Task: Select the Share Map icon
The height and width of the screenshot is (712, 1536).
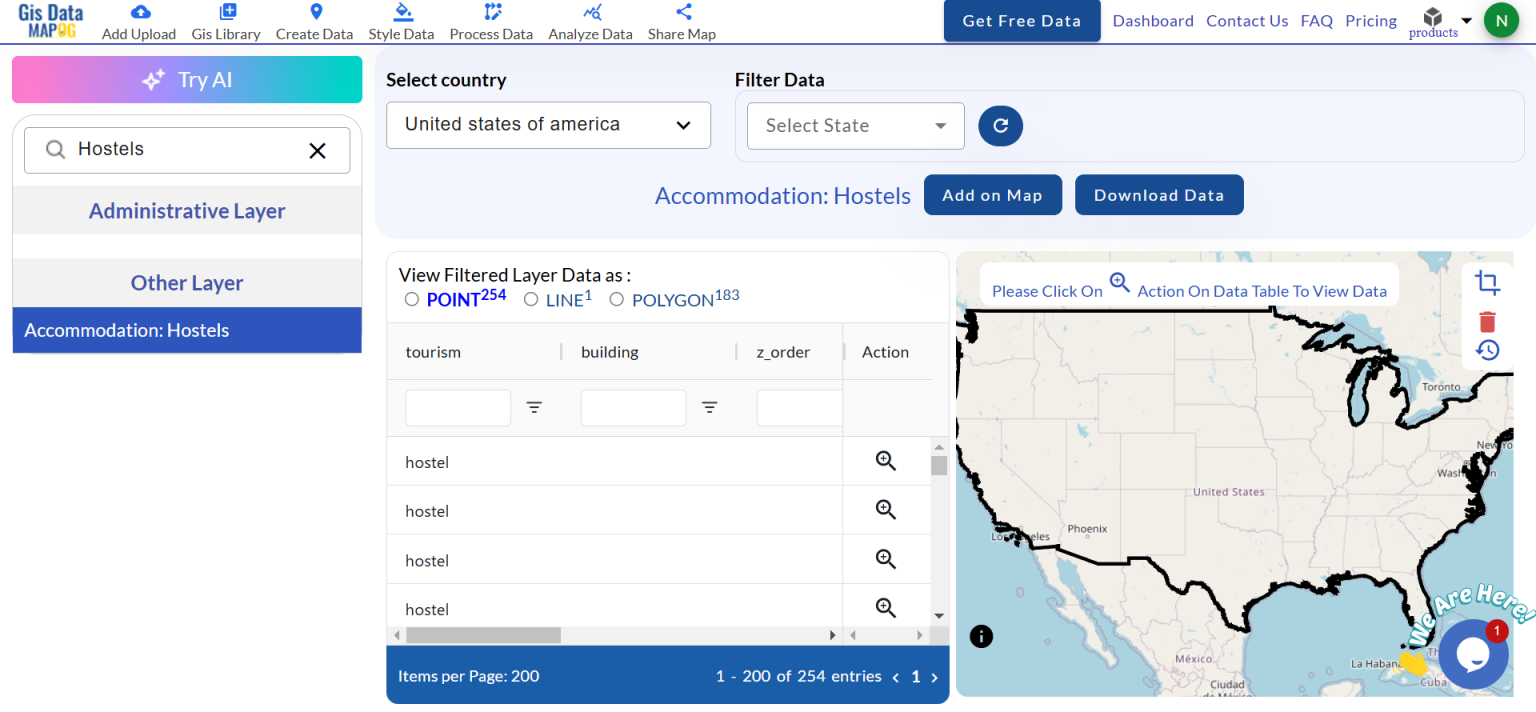Action: click(681, 12)
